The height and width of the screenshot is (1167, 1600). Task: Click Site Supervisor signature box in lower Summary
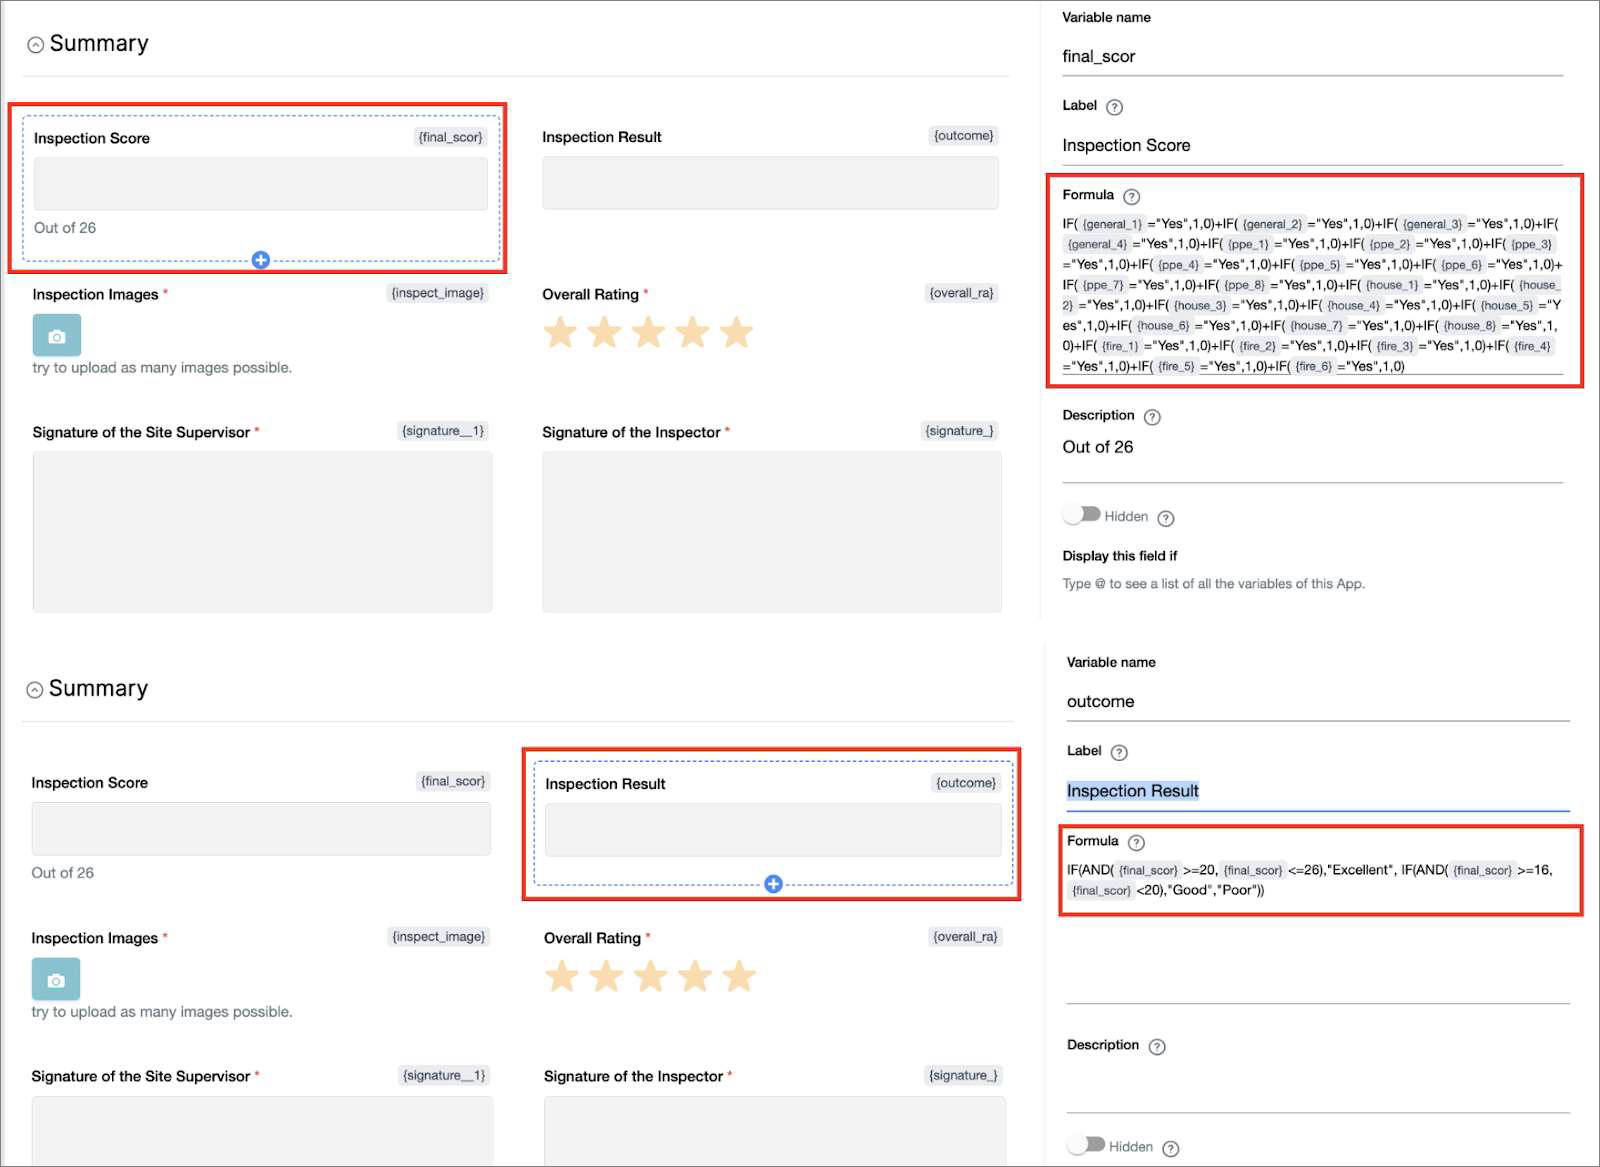pos(262,1131)
